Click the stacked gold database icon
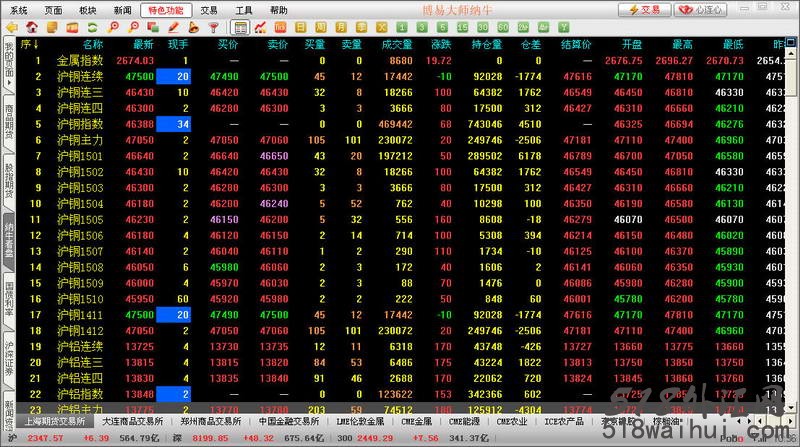The height and width of the screenshot is (447, 800). (x=52, y=28)
